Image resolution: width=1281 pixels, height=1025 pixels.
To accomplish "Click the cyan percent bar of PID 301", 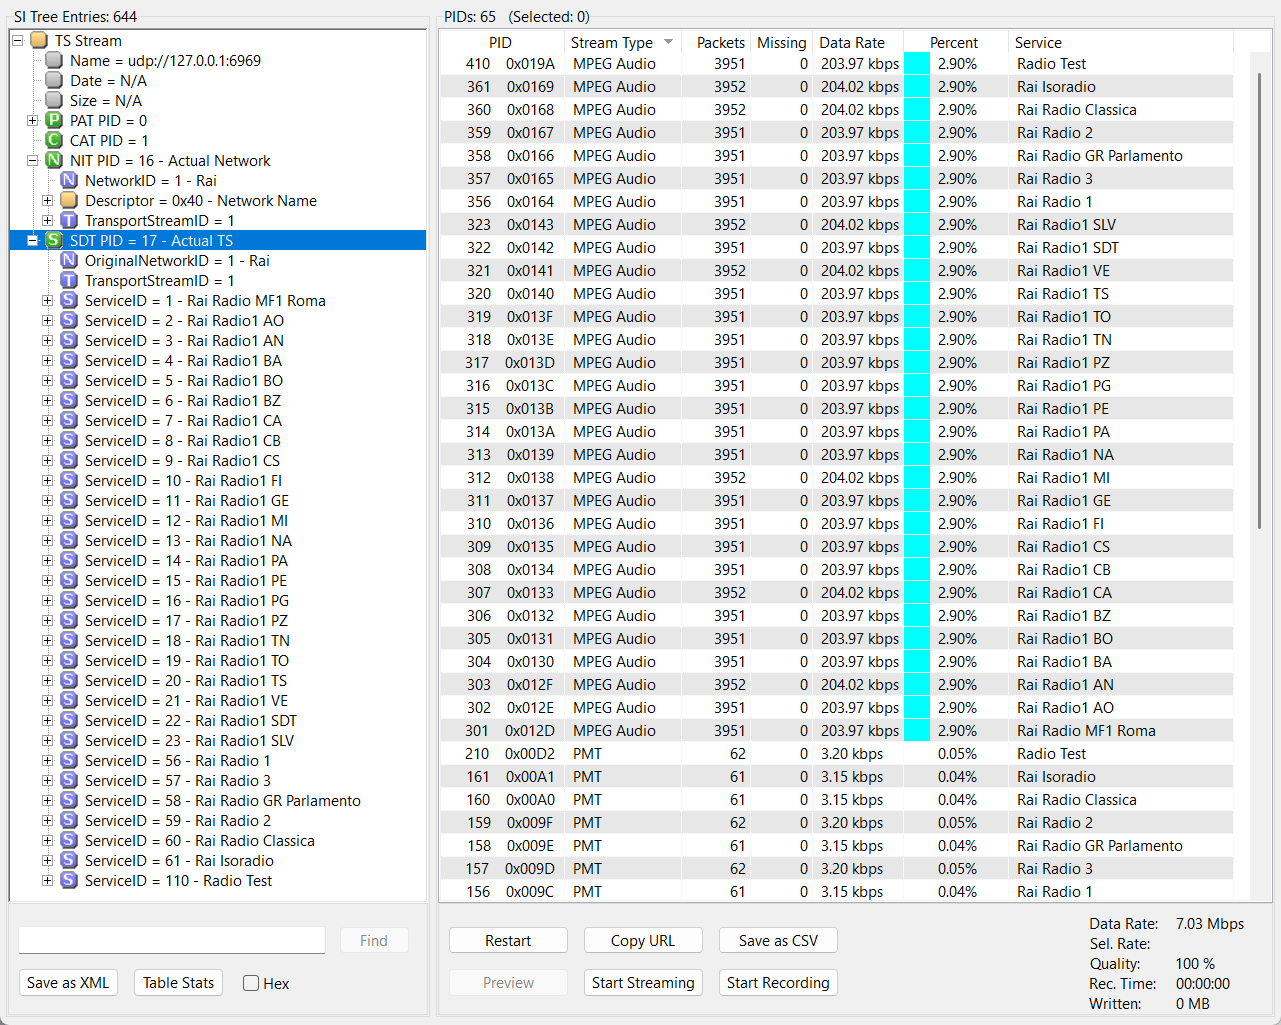I will [x=916, y=731].
